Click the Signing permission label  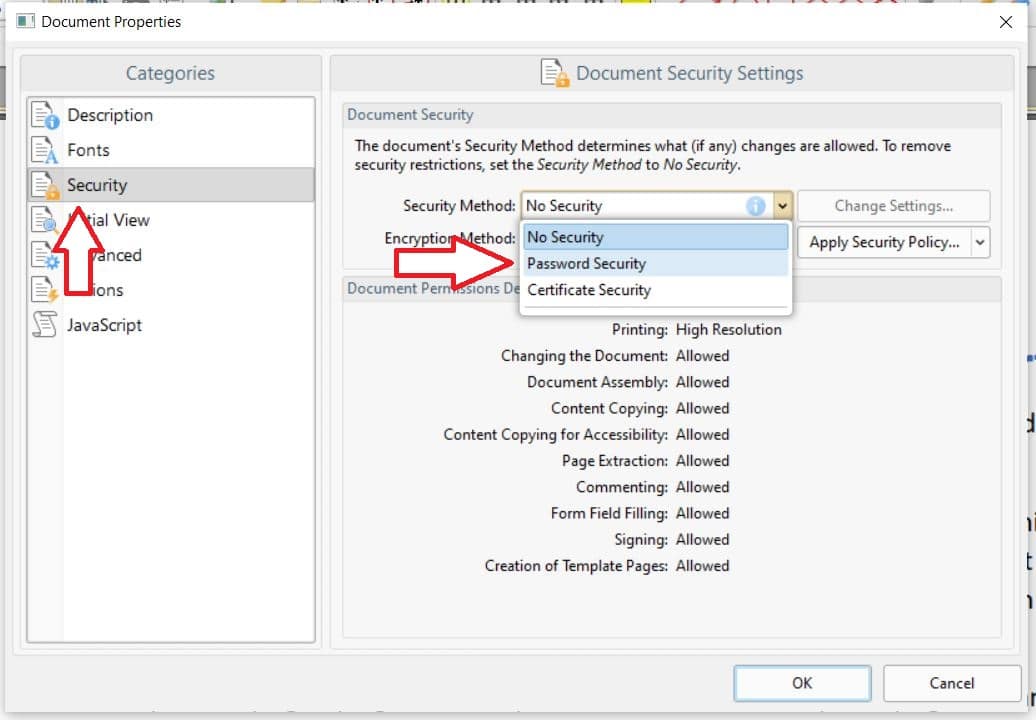[x=641, y=540]
